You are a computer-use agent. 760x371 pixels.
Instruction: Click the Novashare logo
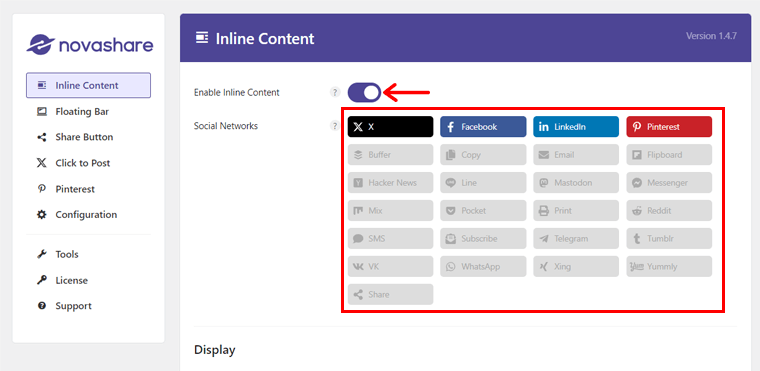coord(90,45)
